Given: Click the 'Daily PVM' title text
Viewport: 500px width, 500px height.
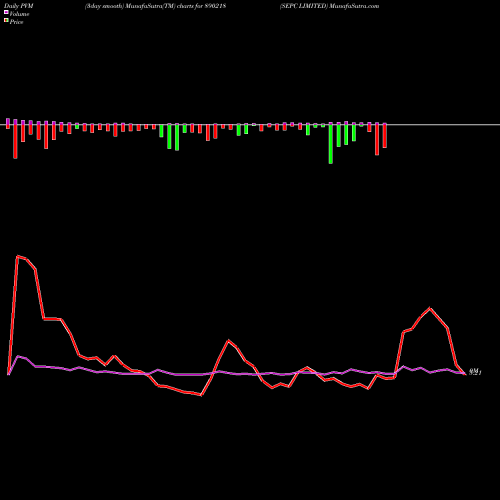Looking at the screenshot, I should point(19,6).
